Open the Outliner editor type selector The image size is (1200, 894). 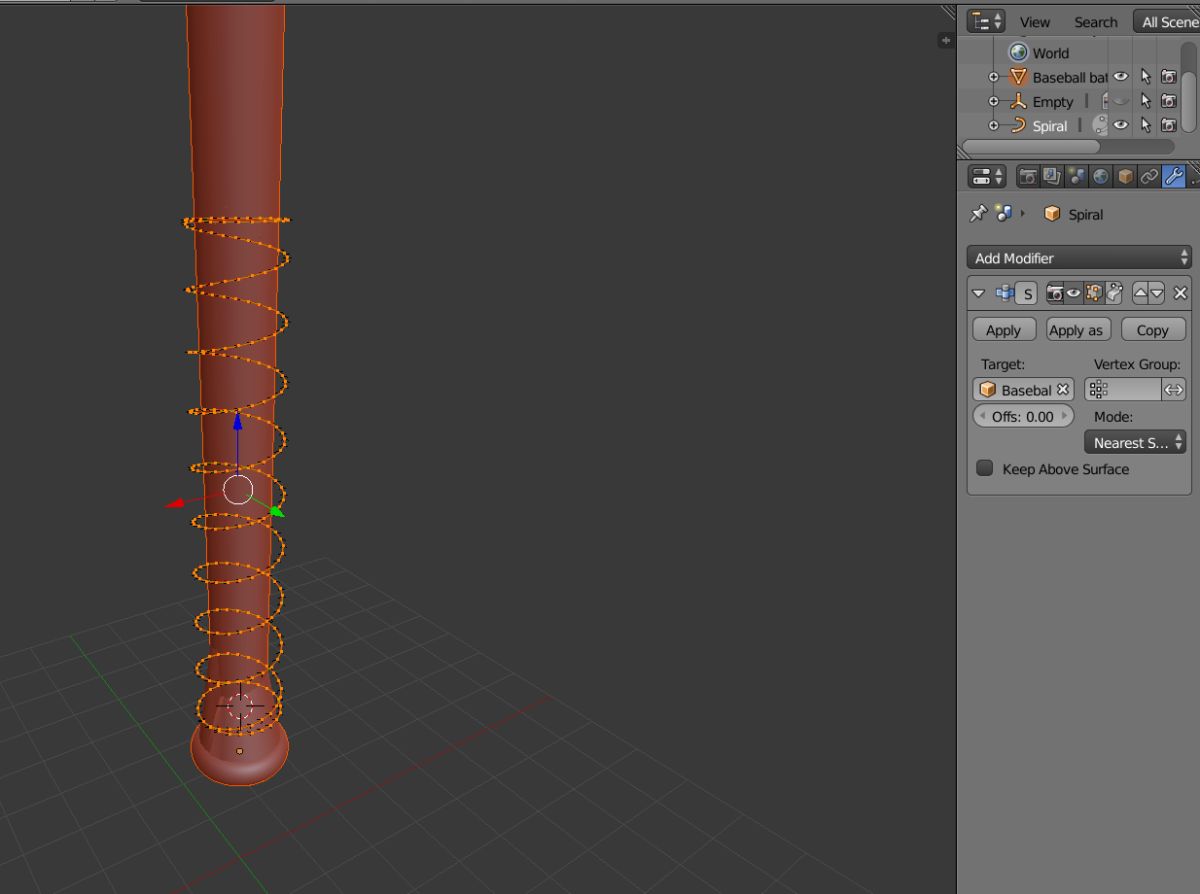pyautogui.click(x=986, y=21)
